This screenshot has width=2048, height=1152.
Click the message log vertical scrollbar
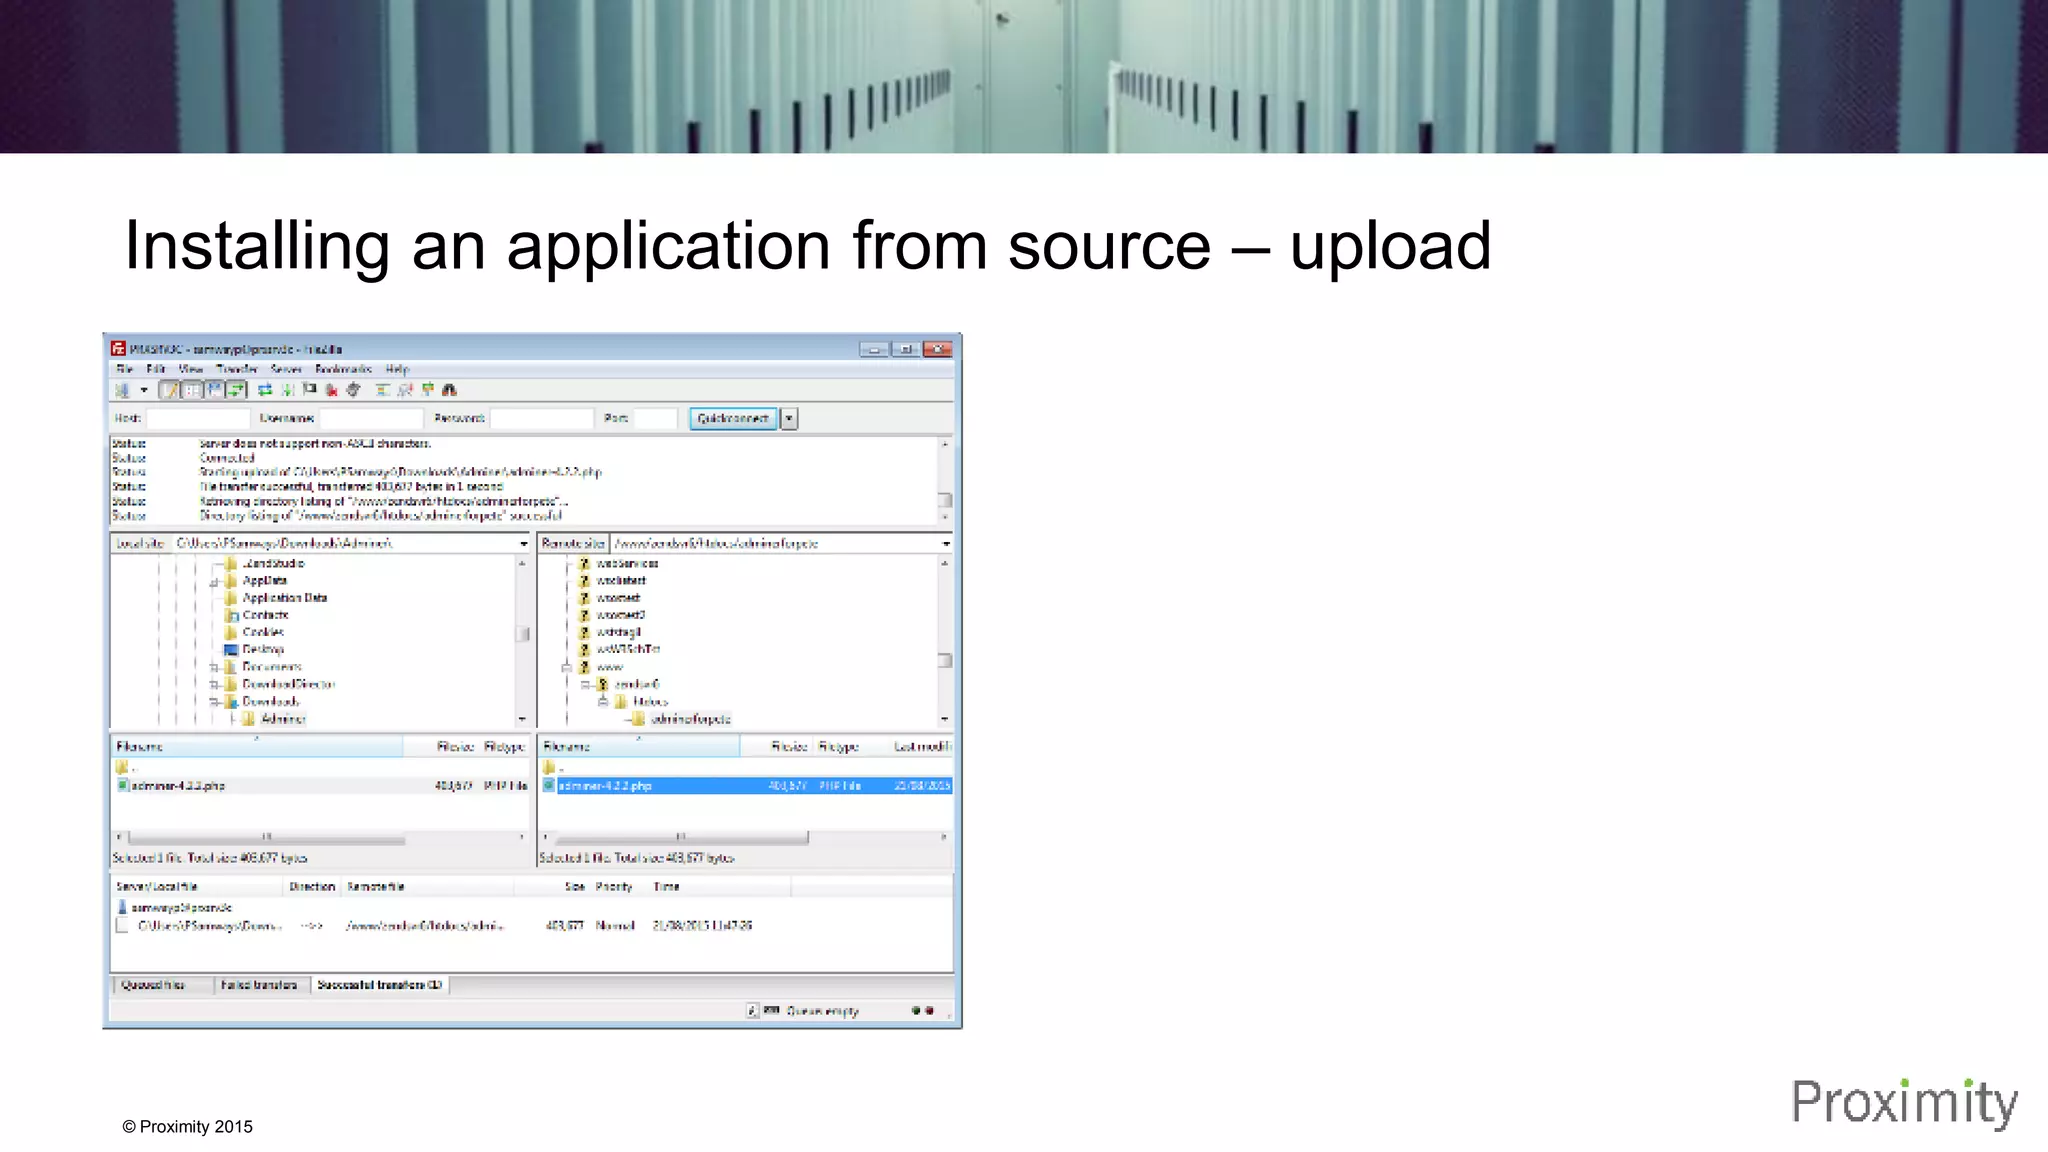pos(945,481)
